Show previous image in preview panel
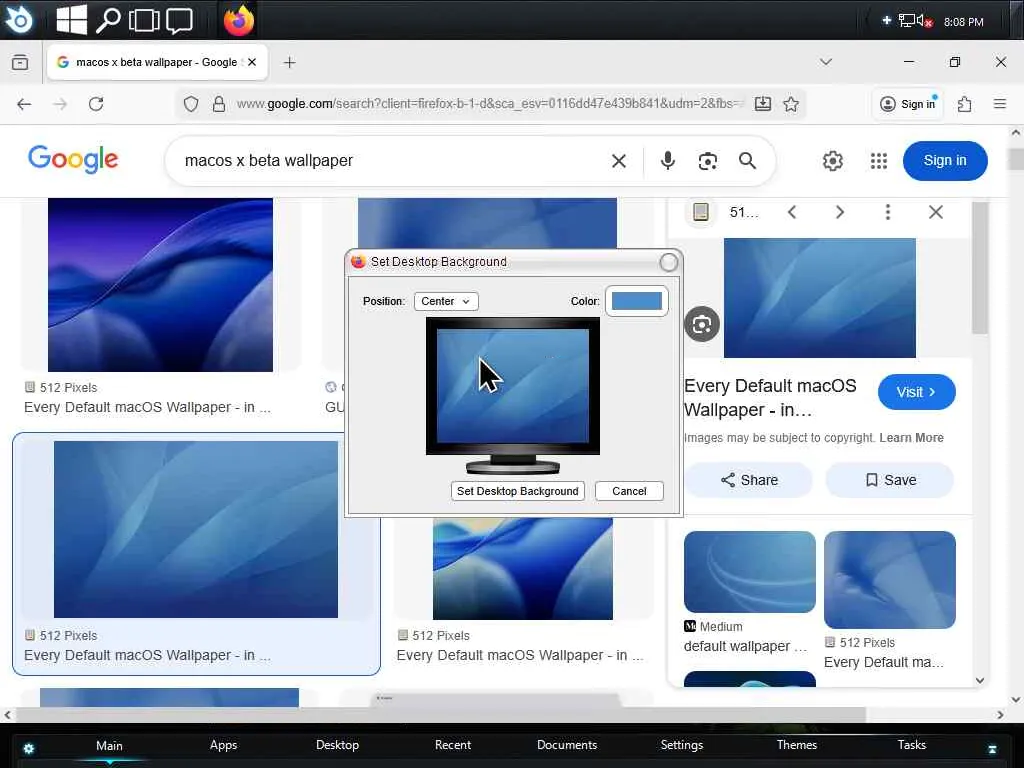 (x=792, y=212)
